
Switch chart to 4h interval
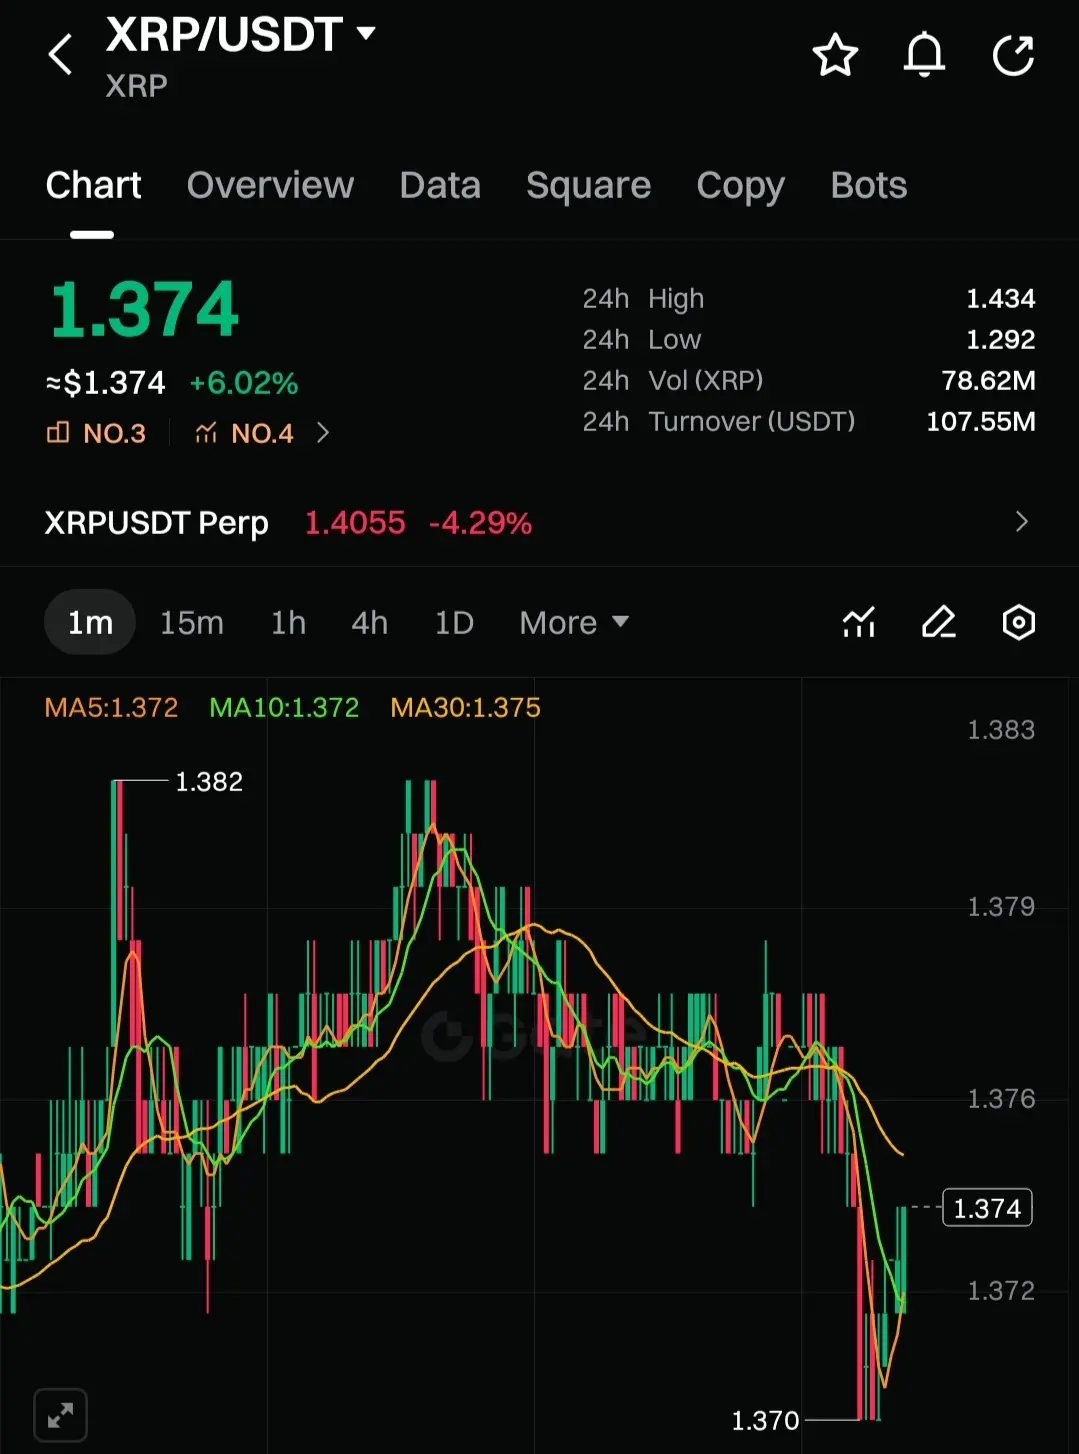369,622
